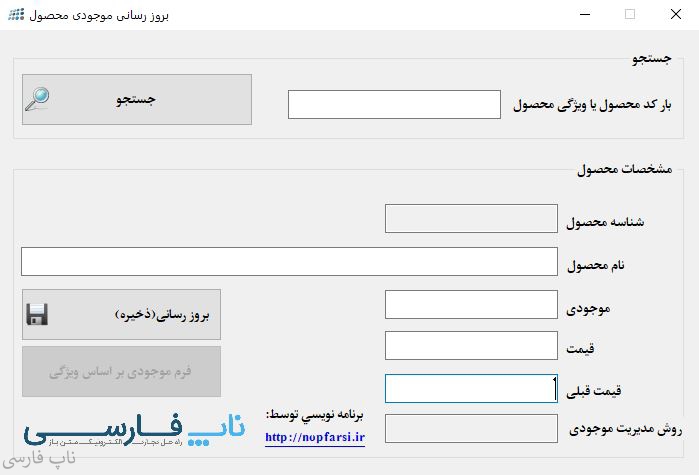Focus the قیمت قبلی old price field
The width and height of the screenshot is (699, 475).
(470, 388)
